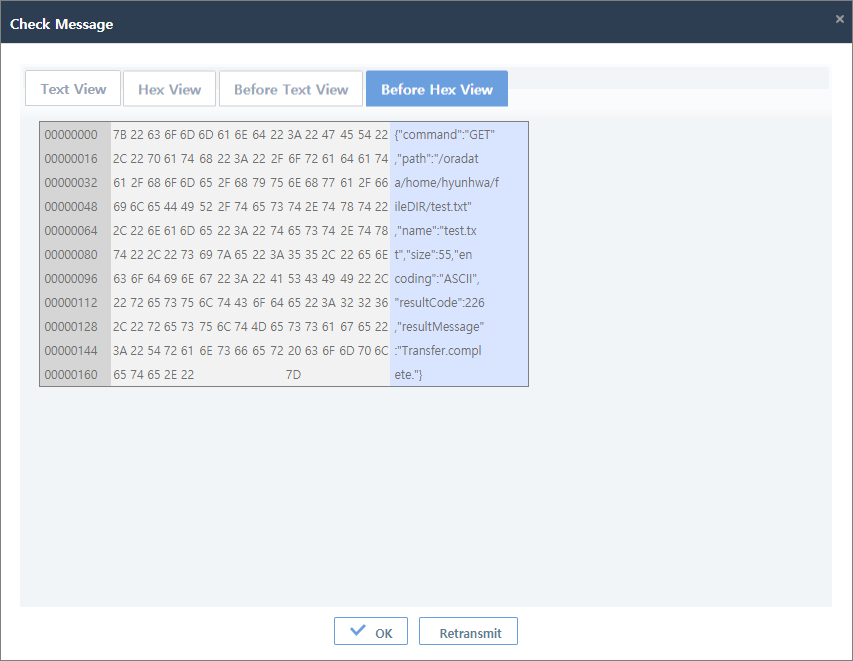The width and height of the screenshot is (853, 661).
Task: Select offset row 00000160
Action: click(71, 374)
